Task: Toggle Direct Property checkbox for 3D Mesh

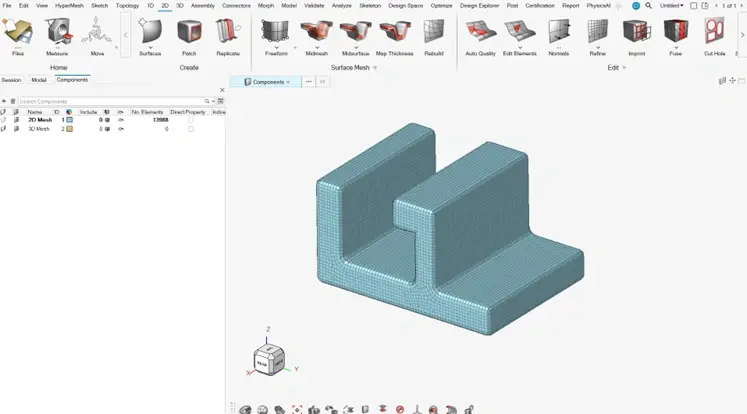Action: [191, 129]
